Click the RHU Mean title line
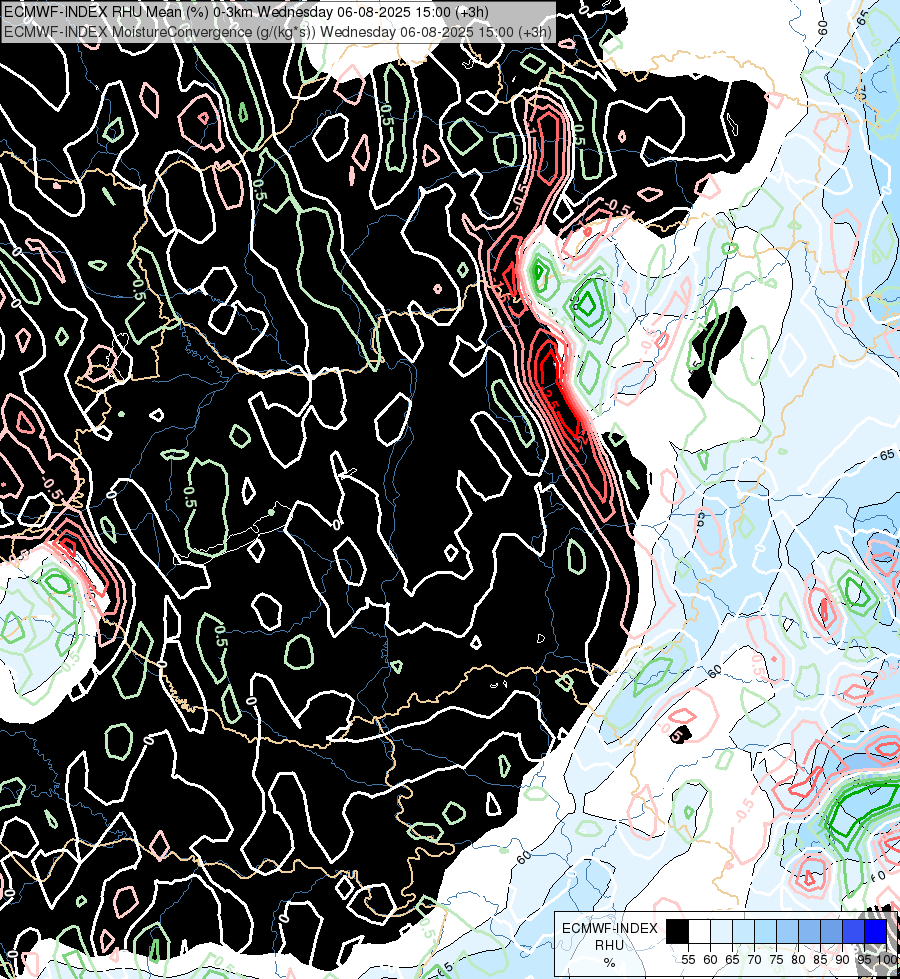The height and width of the screenshot is (979, 900). point(246,11)
